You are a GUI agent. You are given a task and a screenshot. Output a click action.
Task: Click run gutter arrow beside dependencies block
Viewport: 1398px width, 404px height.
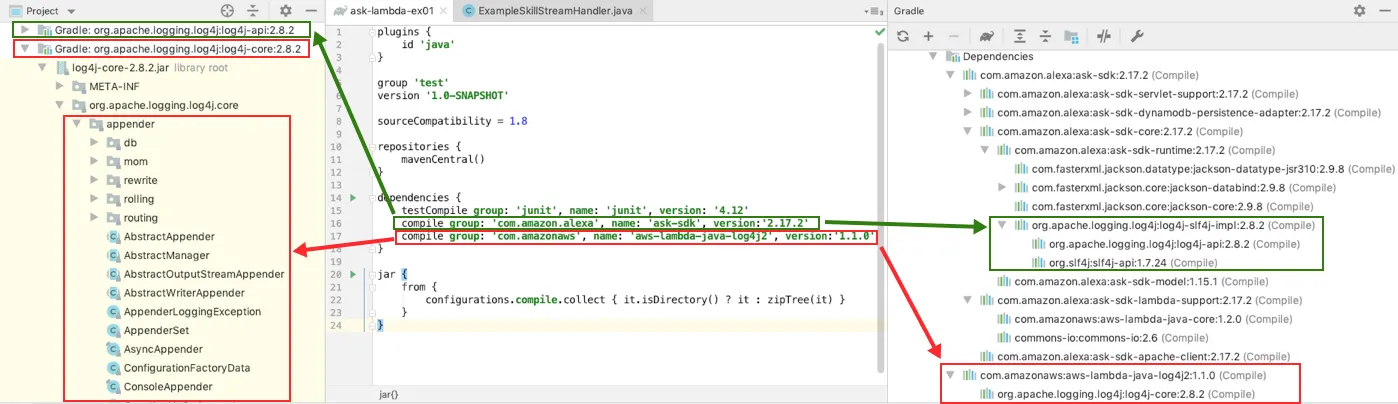pos(352,199)
